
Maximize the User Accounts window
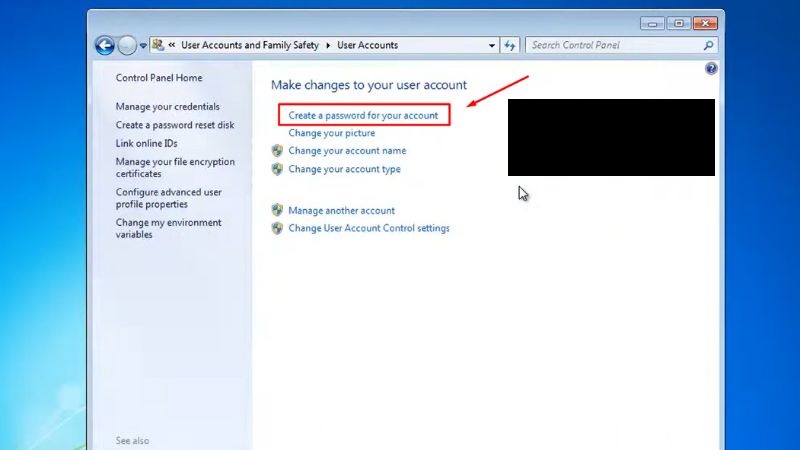(x=679, y=23)
